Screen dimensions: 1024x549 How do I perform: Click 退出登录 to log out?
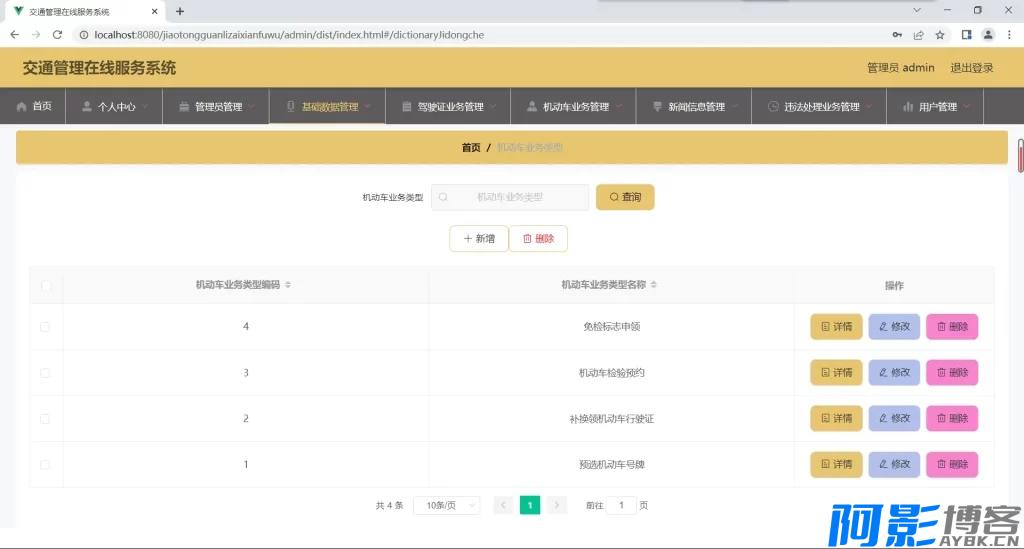pos(972,68)
